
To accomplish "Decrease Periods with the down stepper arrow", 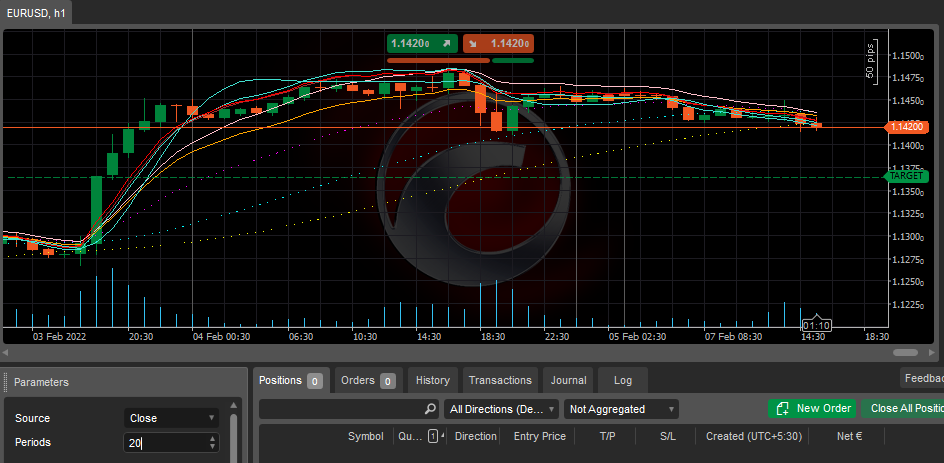I will (x=213, y=447).
